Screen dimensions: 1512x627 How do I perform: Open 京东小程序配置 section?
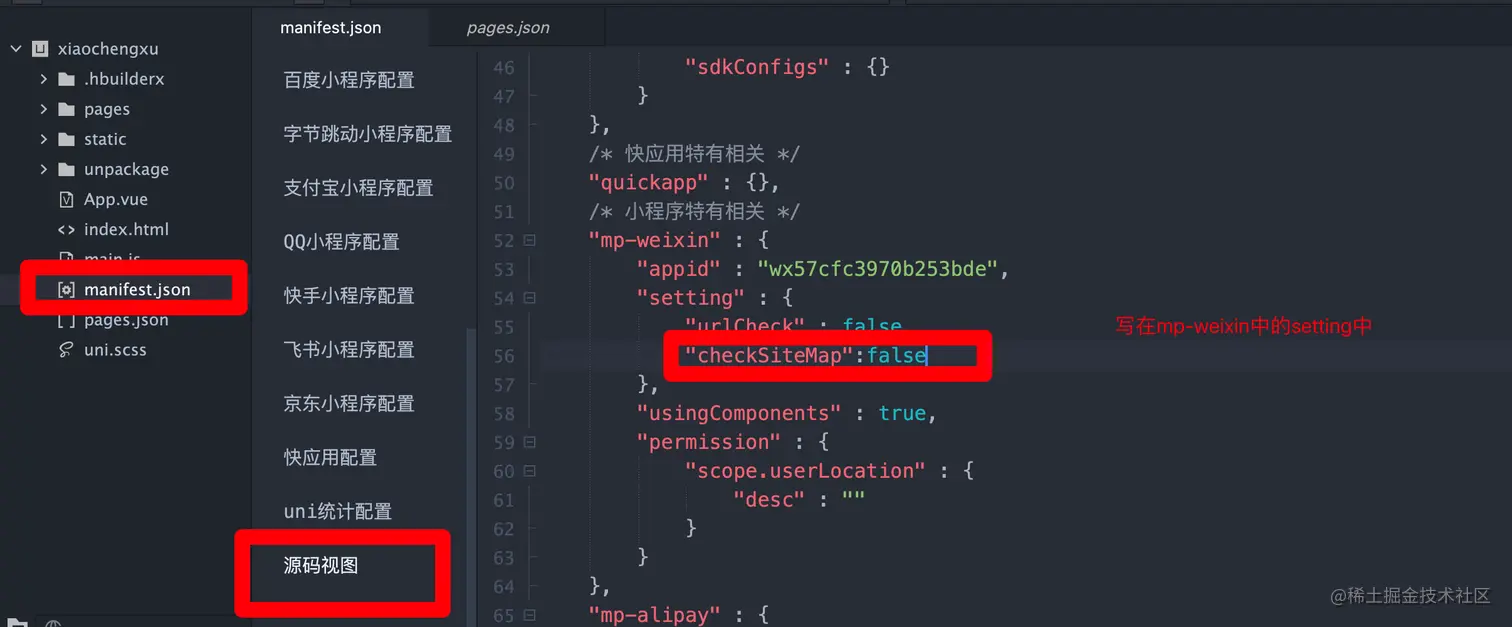(349, 404)
